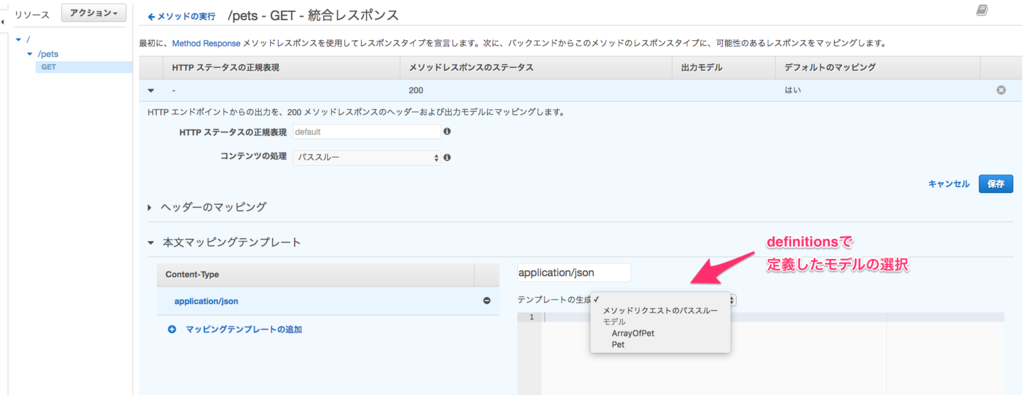
Task: Click the HTTP status regex input field
Action: [x=366, y=131]
